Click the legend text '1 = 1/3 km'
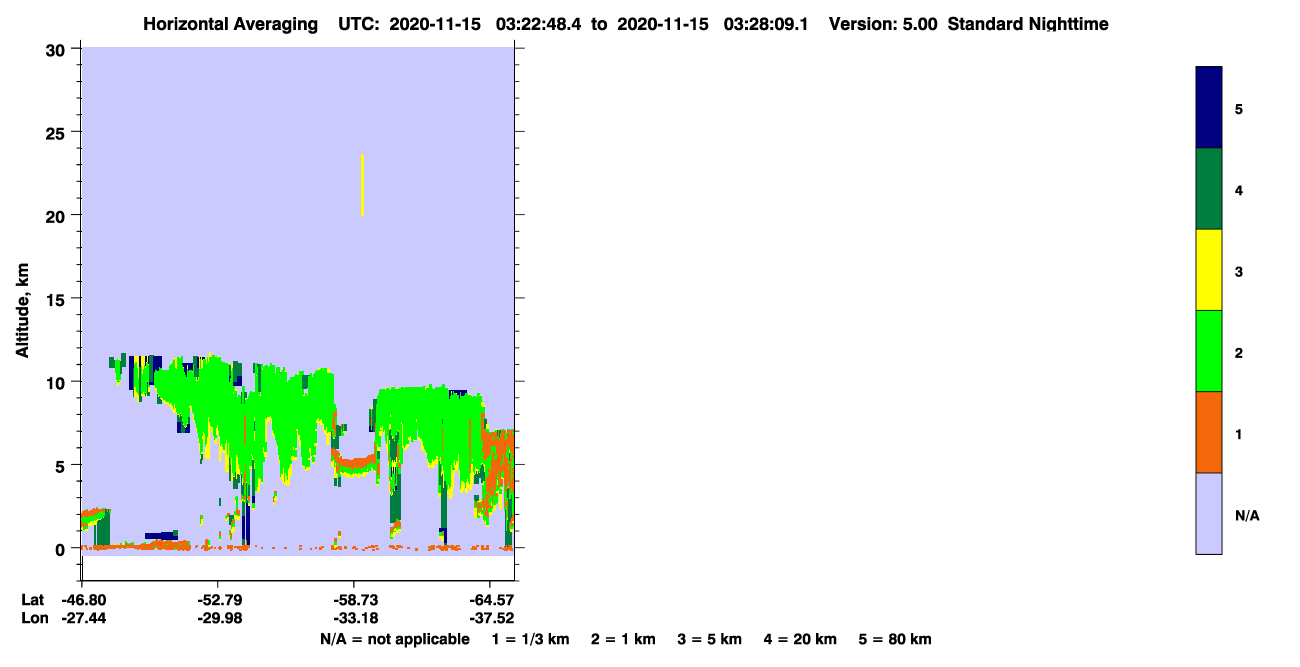Image resolution: width=1300 pixels, height=667 pixels. tap(531, 639)
